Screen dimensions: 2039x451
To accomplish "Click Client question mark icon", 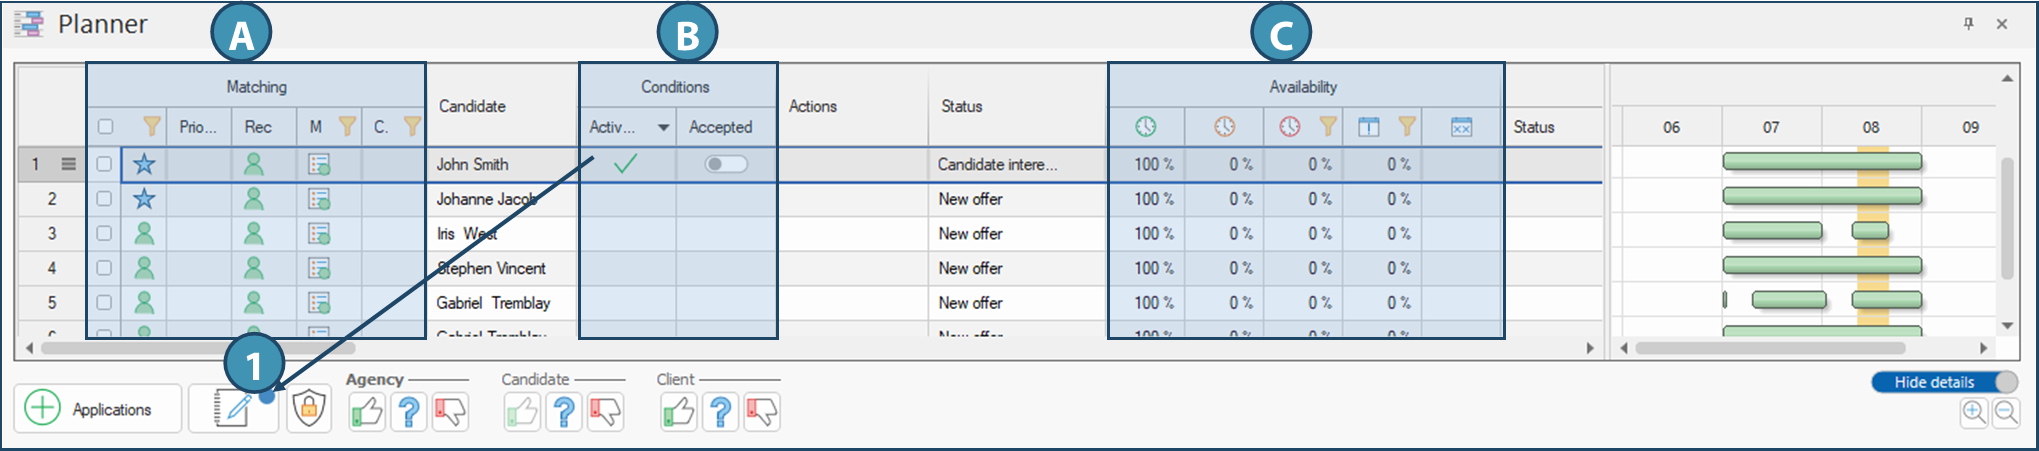I will click(x=720, y=411).
